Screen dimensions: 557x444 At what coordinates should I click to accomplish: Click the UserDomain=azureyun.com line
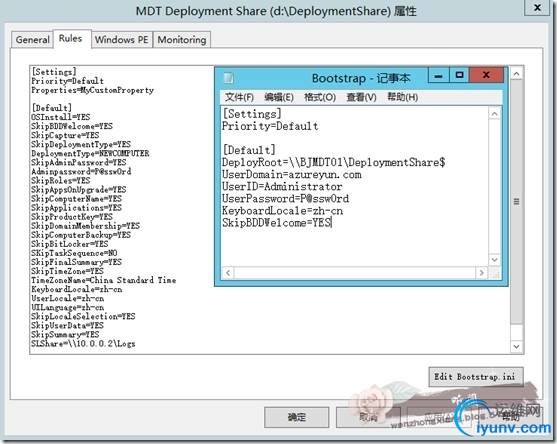coord(292,174)
